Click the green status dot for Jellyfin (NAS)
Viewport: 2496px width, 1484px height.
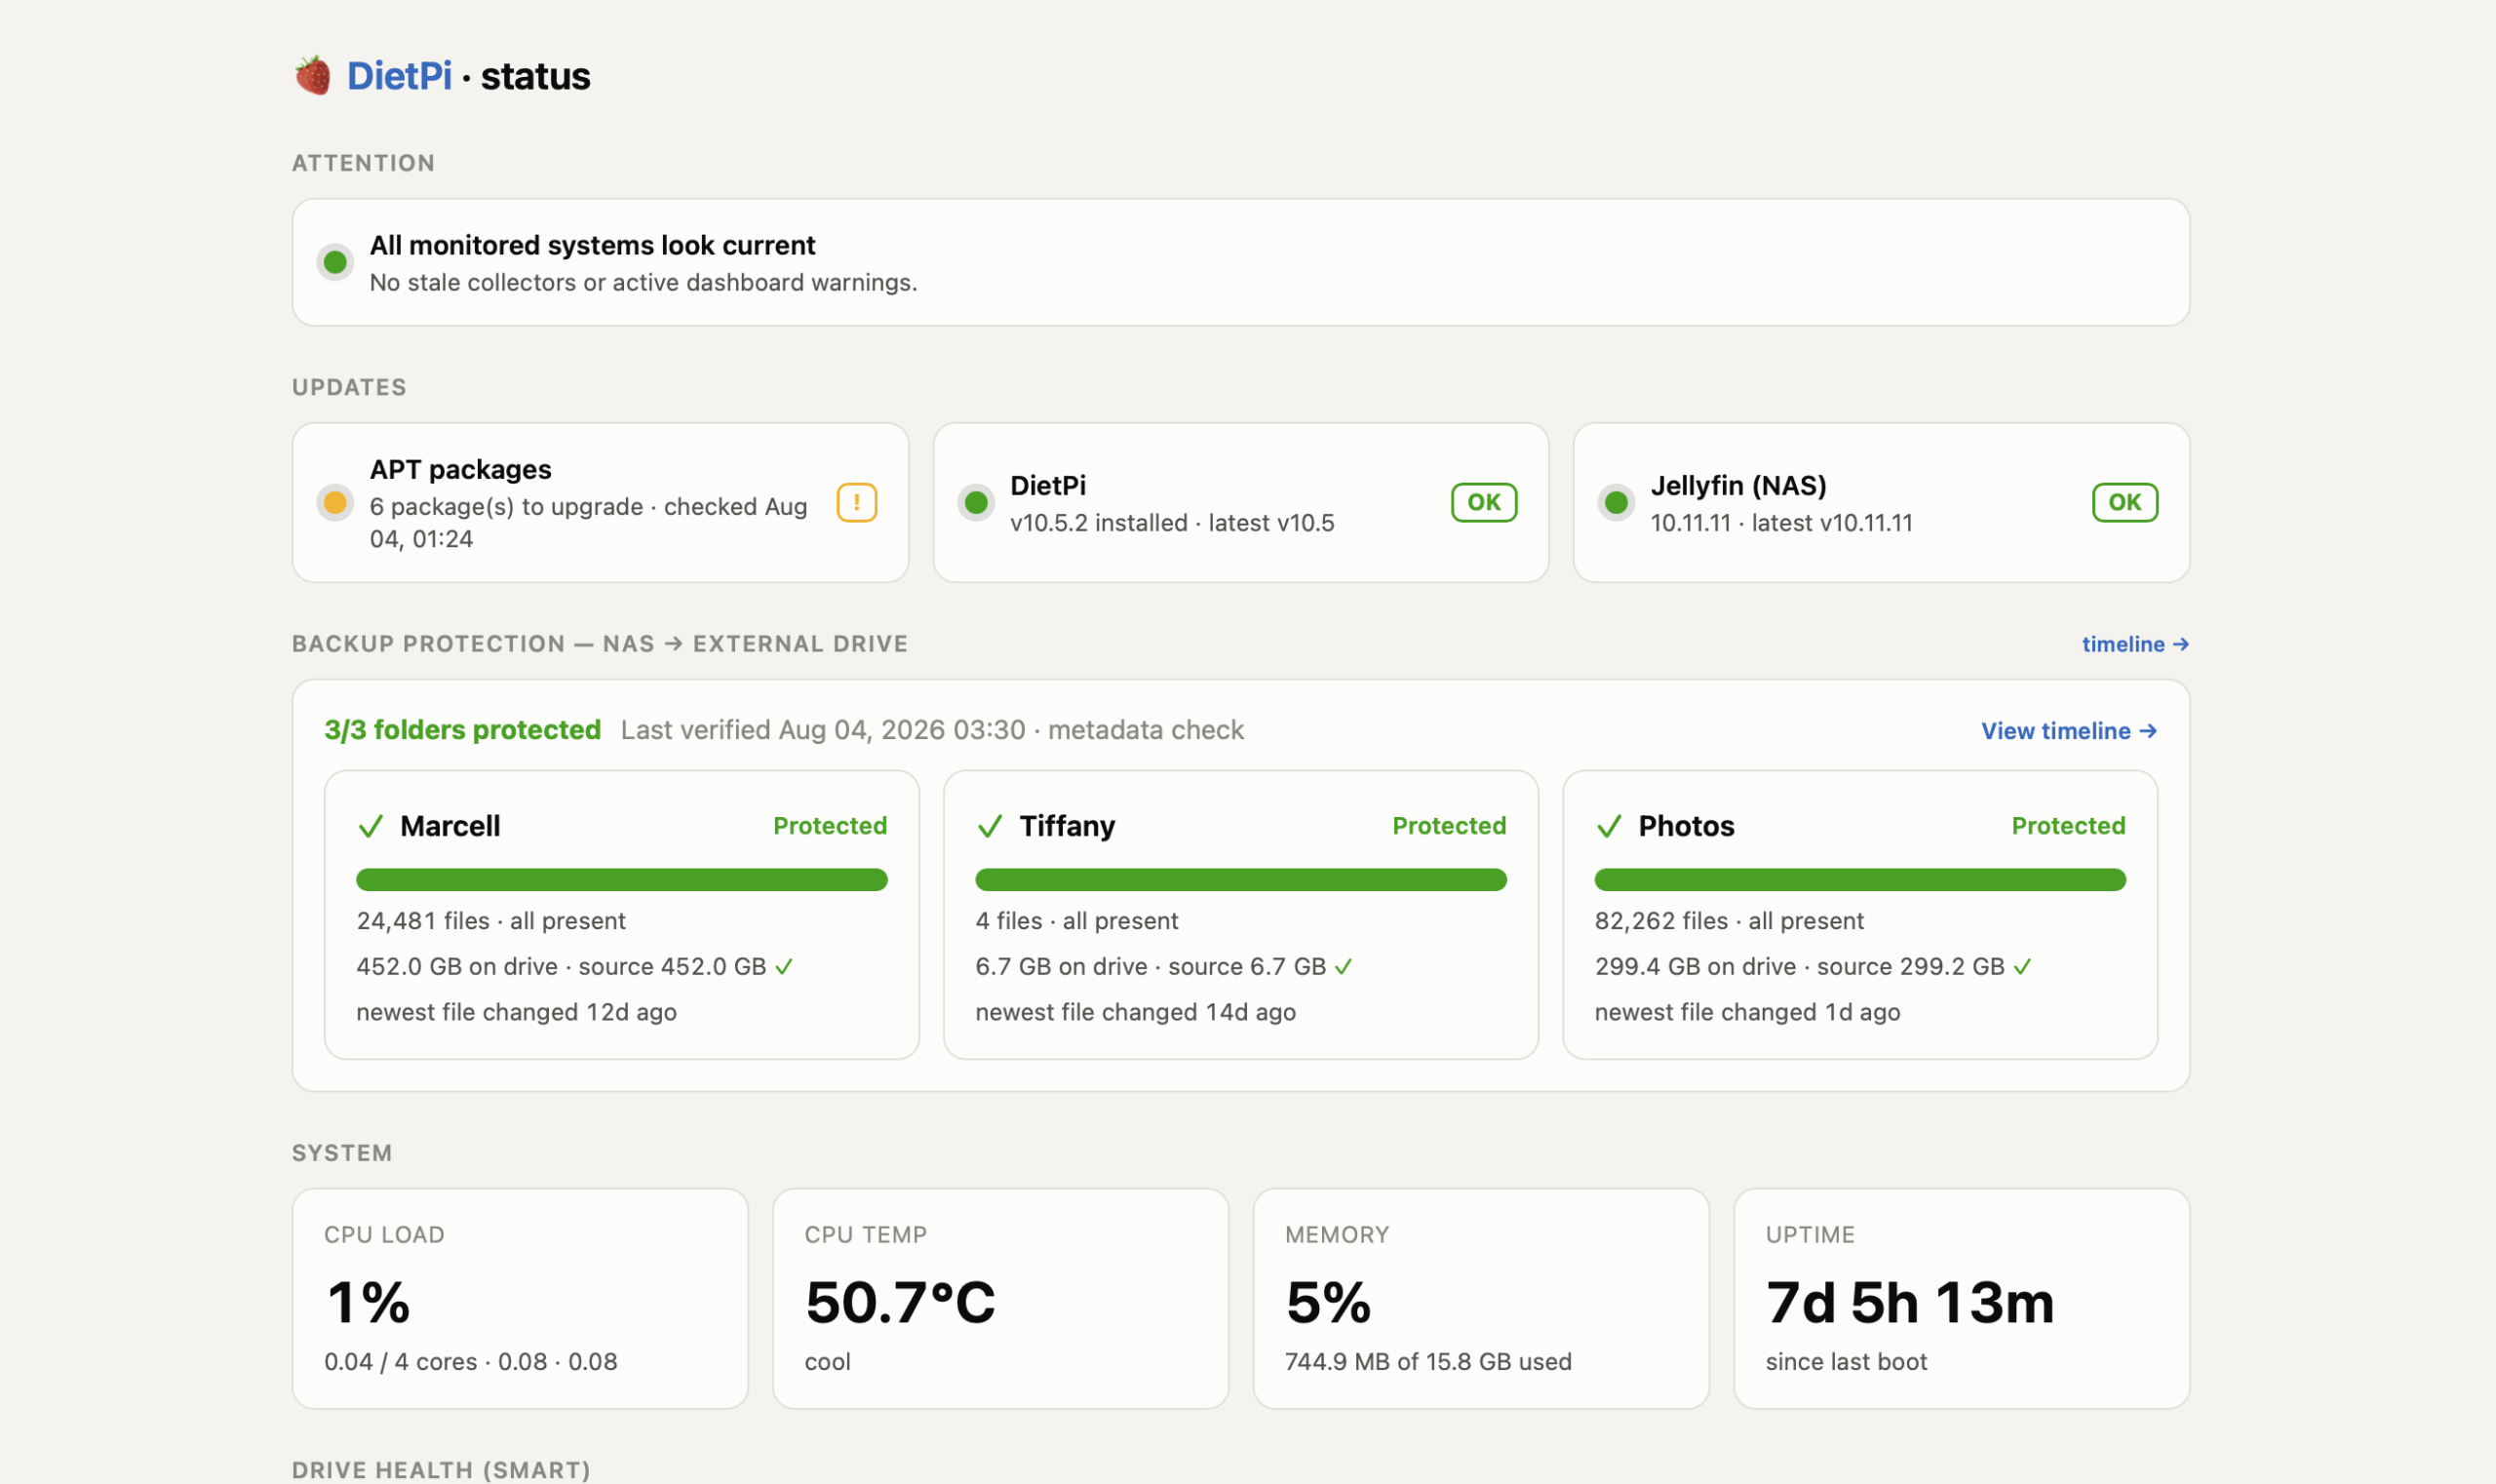pos(1616,502)
